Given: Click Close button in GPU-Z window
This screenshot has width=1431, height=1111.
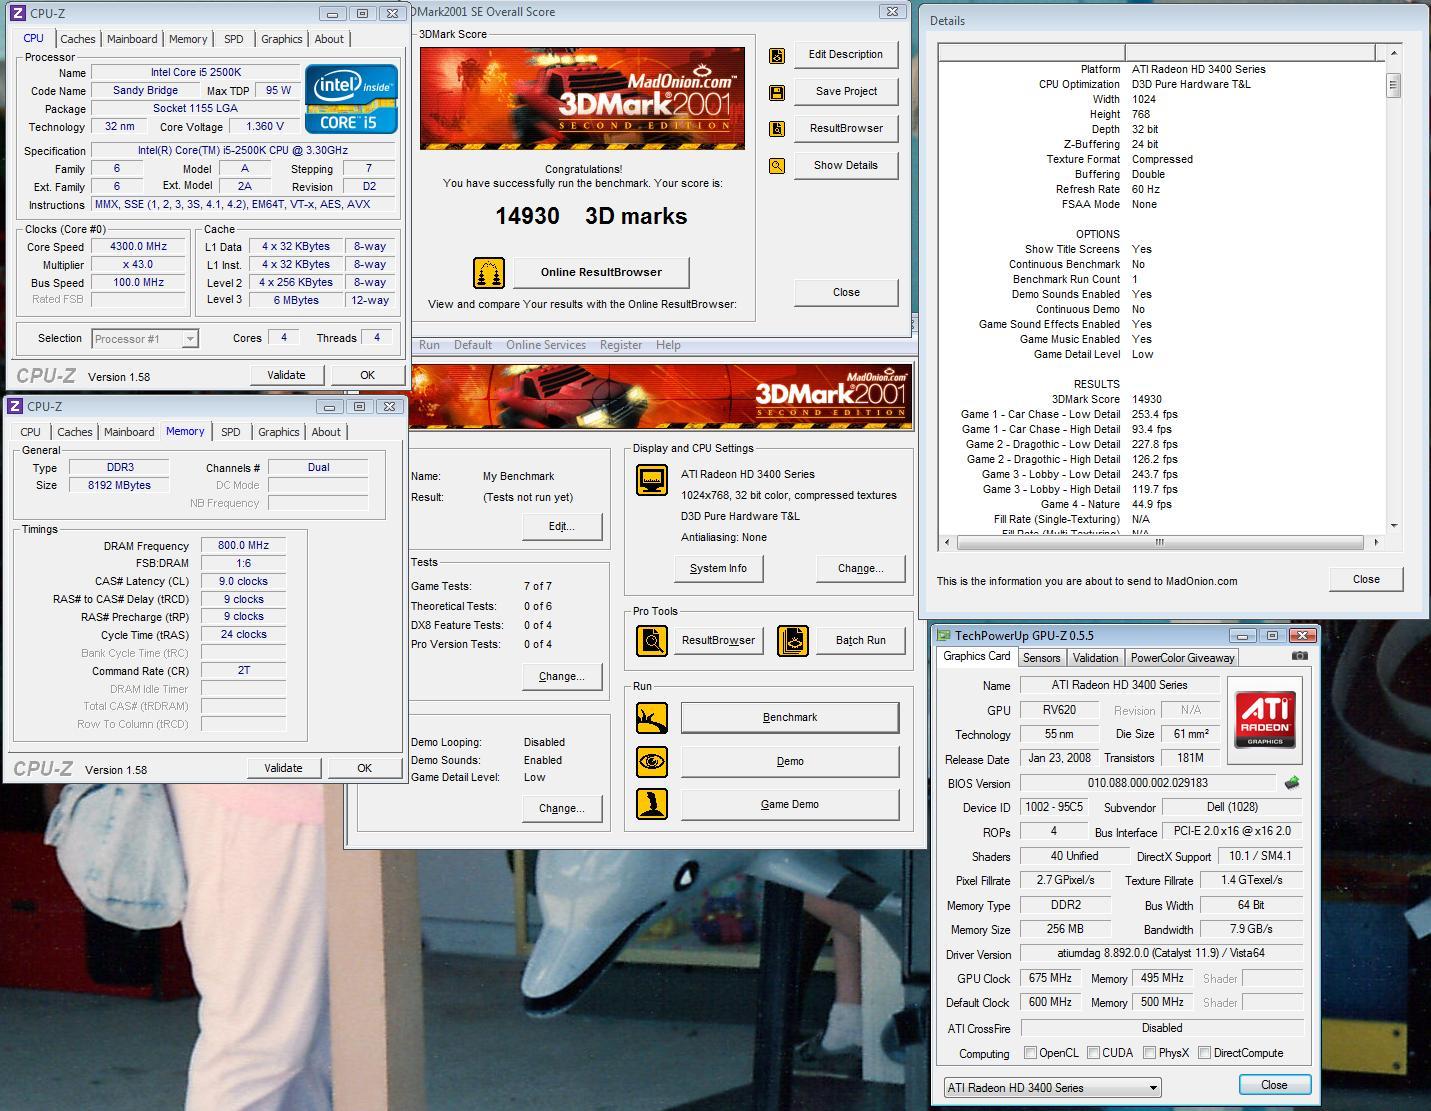Looking at the screenshot, I should [1274, 1085].
